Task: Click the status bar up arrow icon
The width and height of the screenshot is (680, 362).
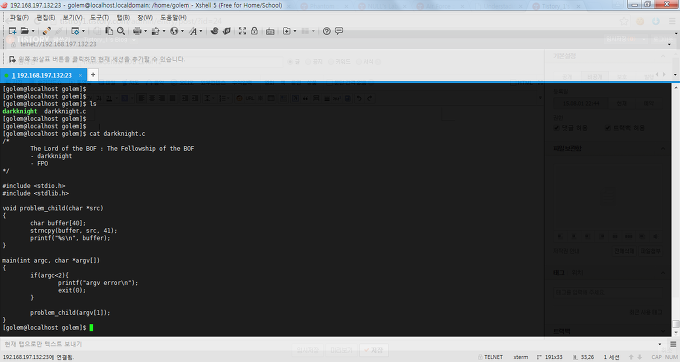Action: (631, 357)
